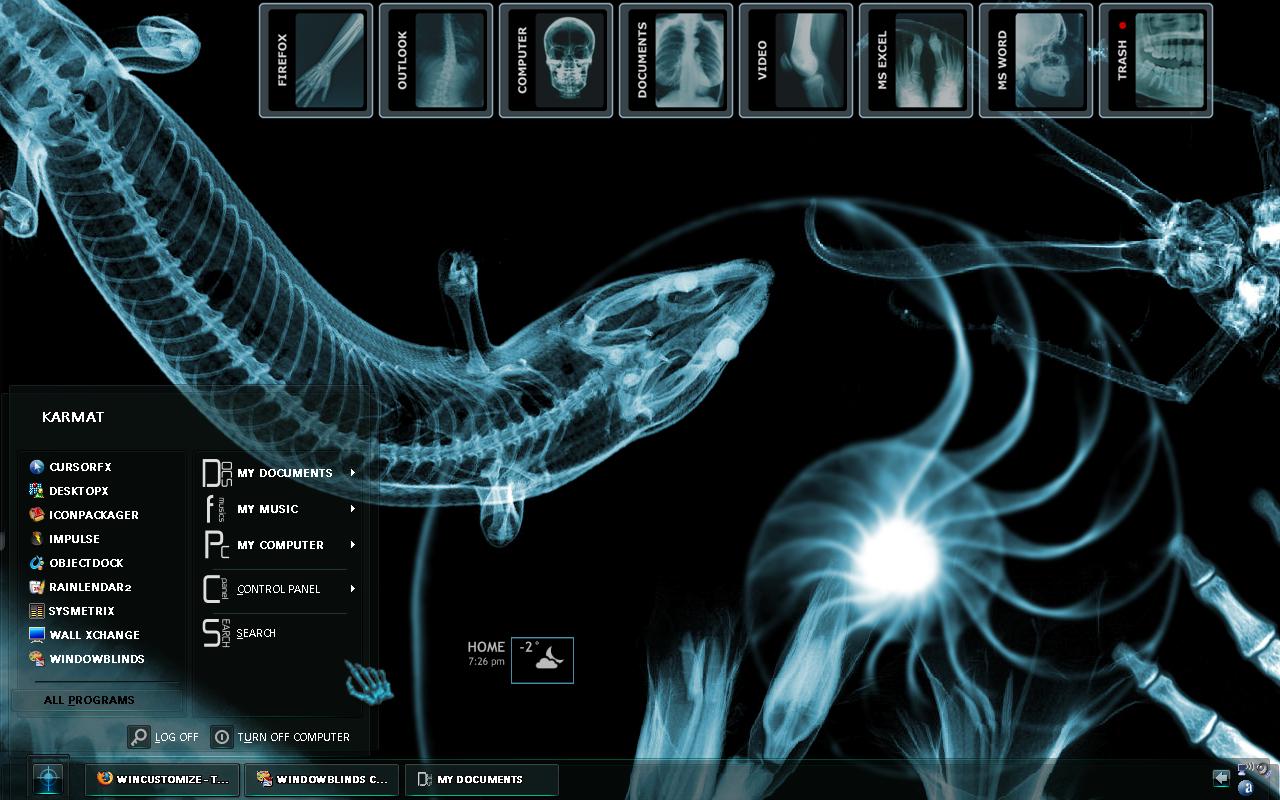Viewport: 1280px width, 800px height.
Task: Switch to My Documents taskbar window
Action: pos(481,779)
